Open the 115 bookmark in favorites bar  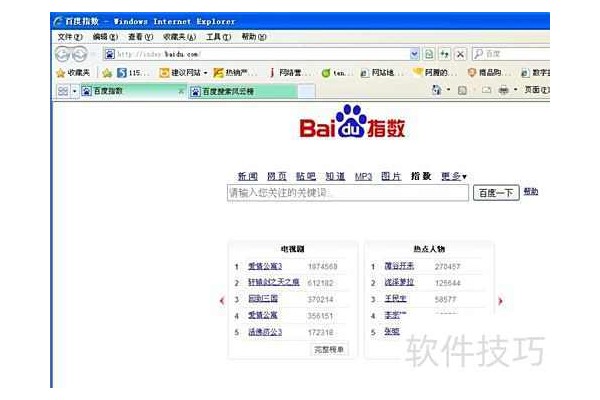[x=134, y=73]
